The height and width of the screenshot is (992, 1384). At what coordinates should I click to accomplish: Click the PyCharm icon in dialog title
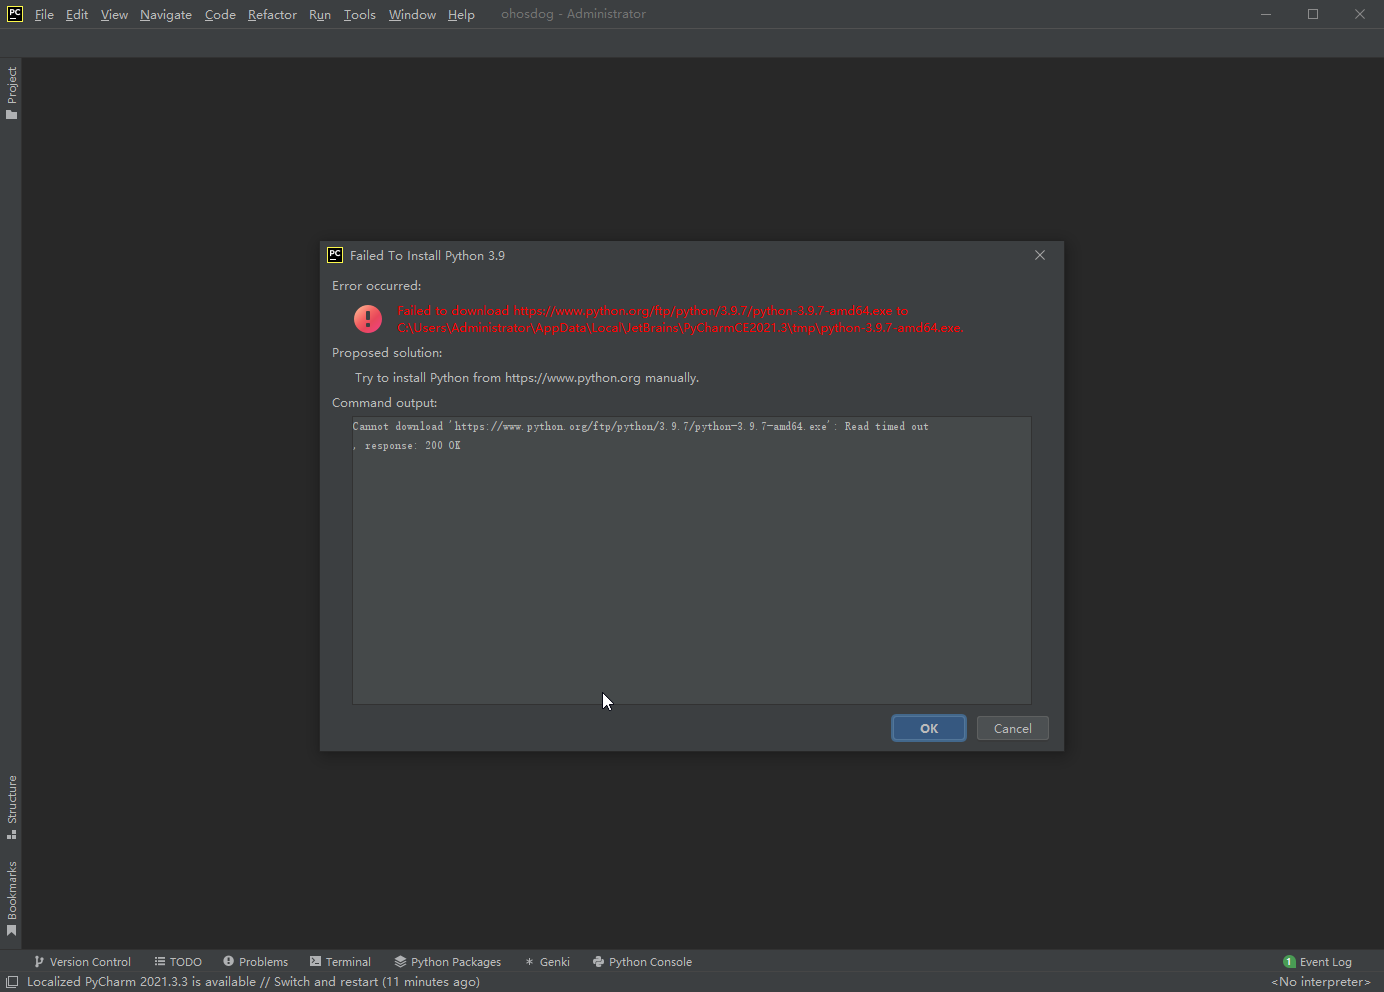[x=335, y=255]
